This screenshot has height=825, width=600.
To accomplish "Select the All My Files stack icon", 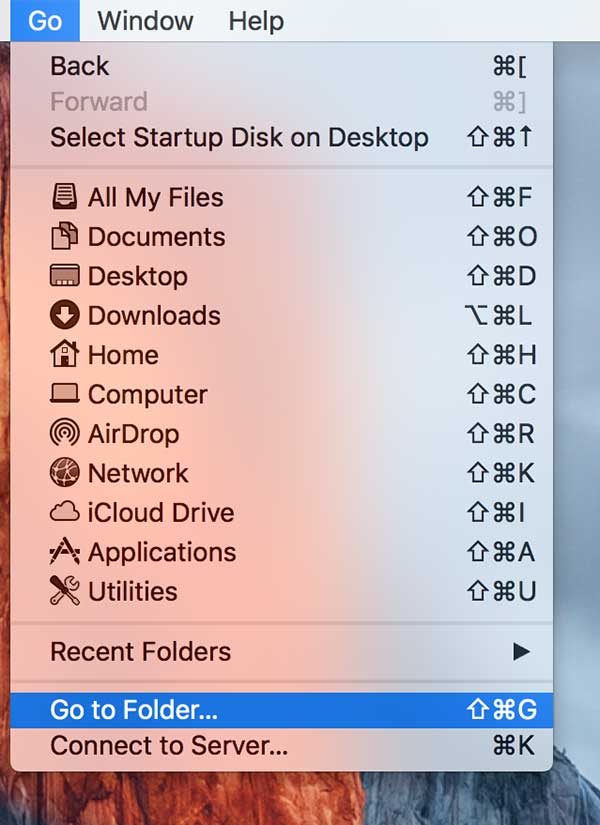I will [x=63, y=197].
